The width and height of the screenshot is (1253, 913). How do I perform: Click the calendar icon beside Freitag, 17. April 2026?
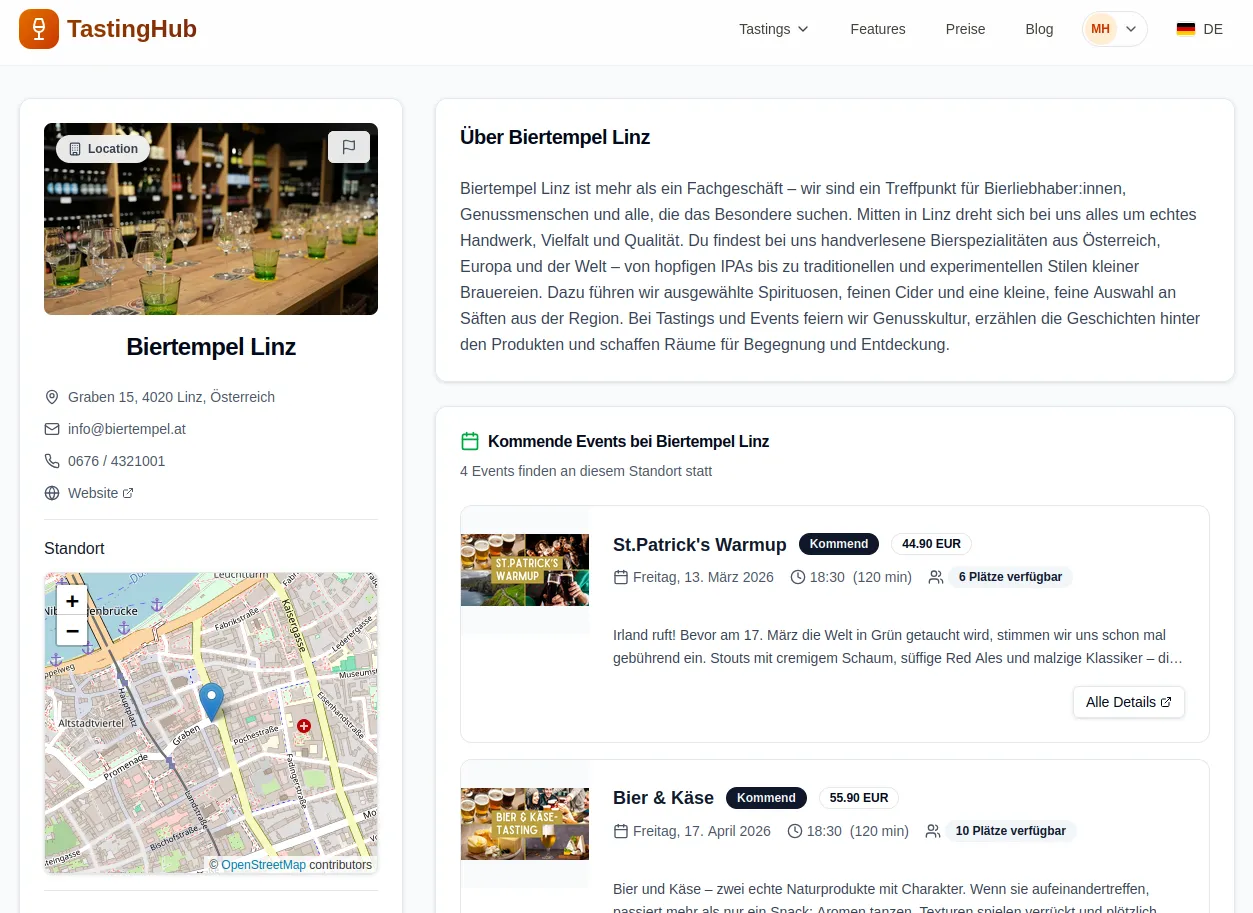point(621,831)
